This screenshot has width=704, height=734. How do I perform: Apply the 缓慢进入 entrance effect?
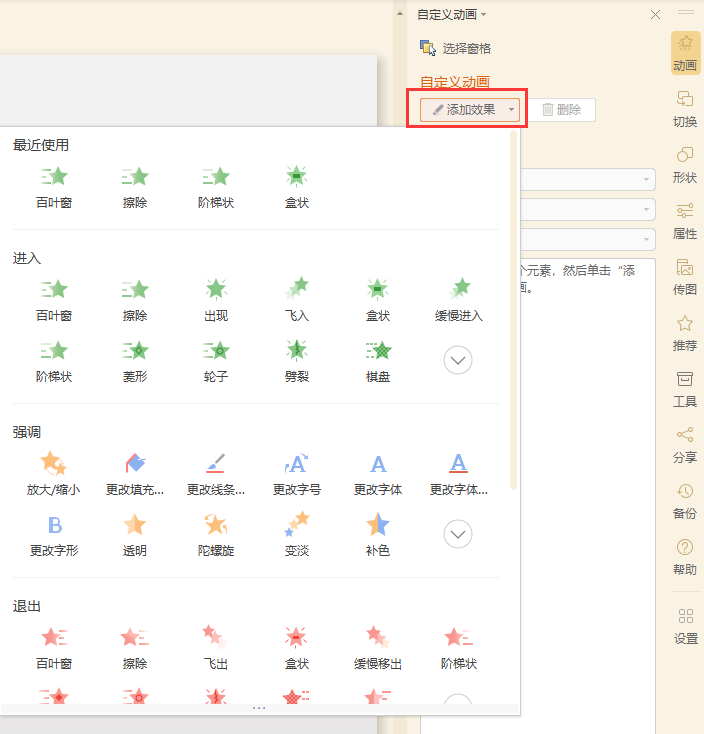click(x=459, y=300)
